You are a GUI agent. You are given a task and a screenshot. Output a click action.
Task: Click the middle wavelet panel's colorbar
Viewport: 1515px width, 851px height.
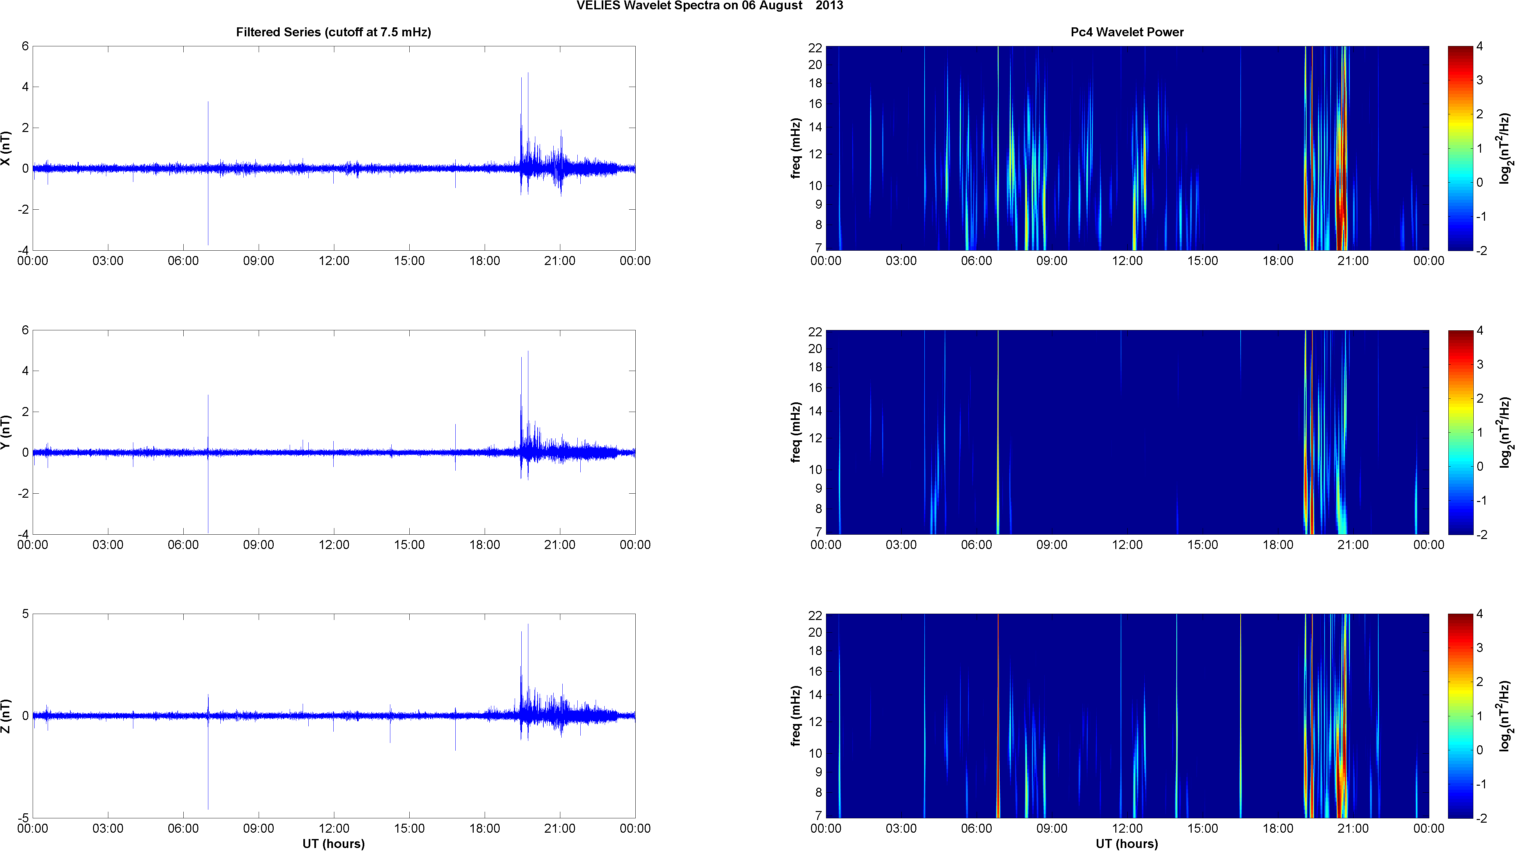coord(1460,432)
